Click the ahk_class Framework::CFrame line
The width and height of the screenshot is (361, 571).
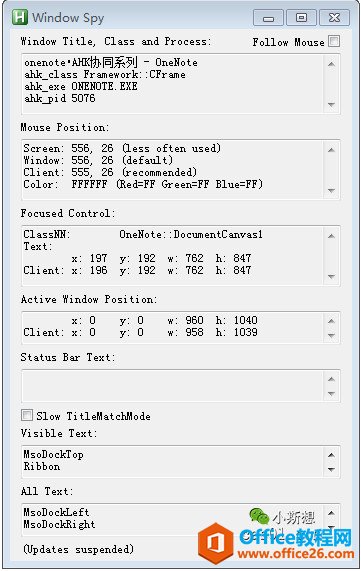coord(105,75)
